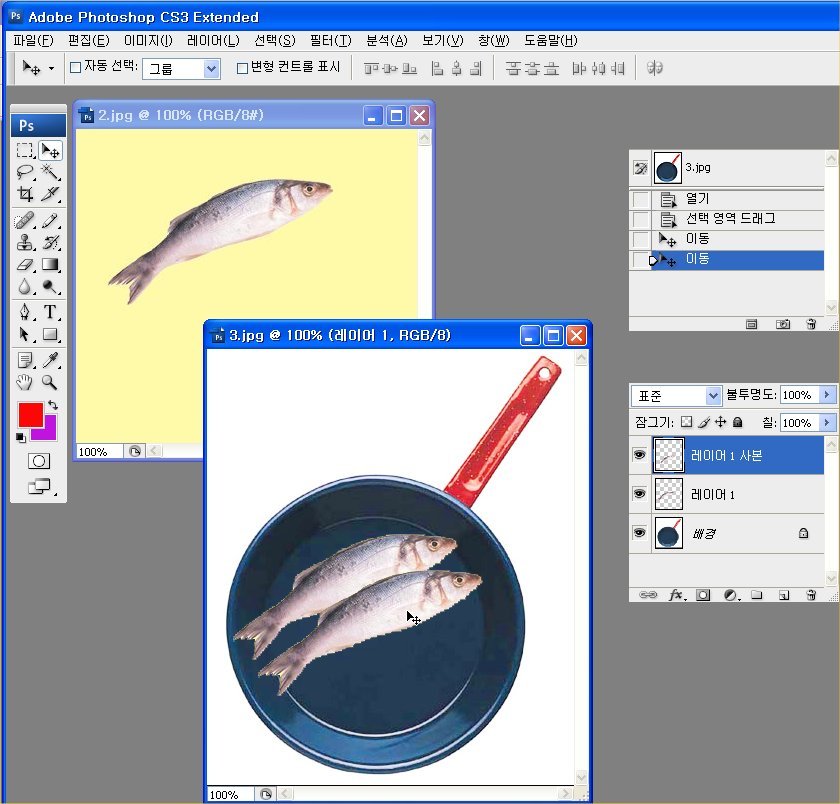
Task: Open the 그룹 auto-select dropdown
Action: [x=211, y=68]
